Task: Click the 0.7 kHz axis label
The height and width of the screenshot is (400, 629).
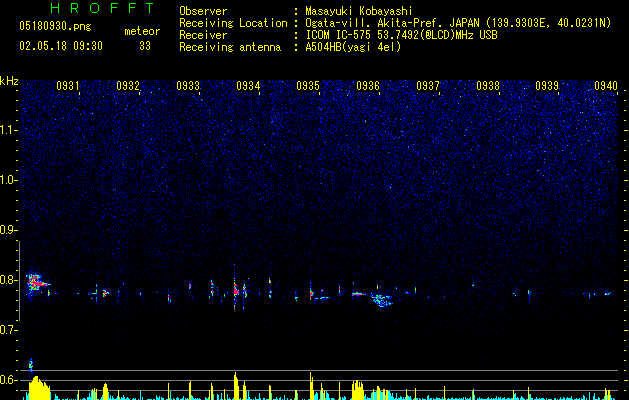Action: point(8,329)
